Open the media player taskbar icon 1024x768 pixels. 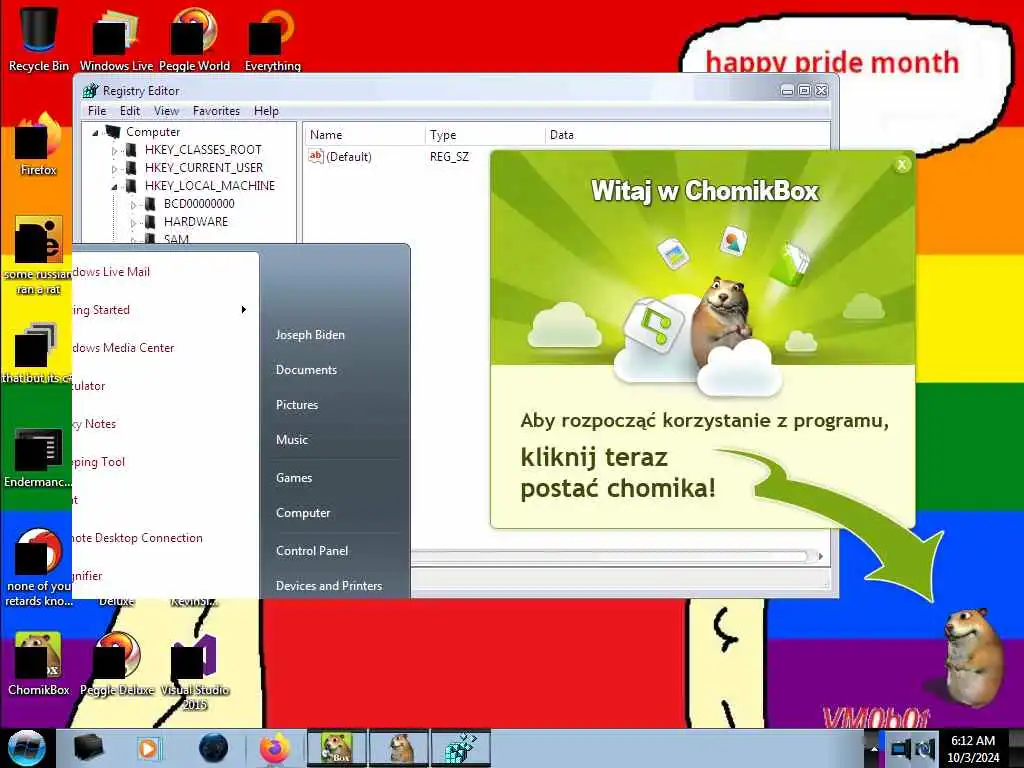[148, 748]
